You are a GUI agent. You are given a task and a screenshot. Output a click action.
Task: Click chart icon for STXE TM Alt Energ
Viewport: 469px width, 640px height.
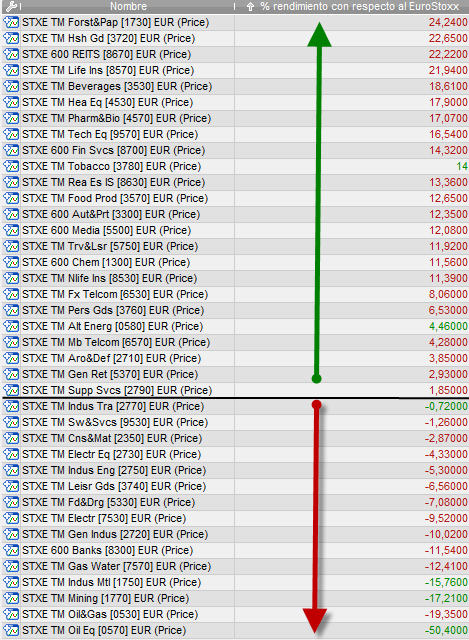tap(11, 326)
